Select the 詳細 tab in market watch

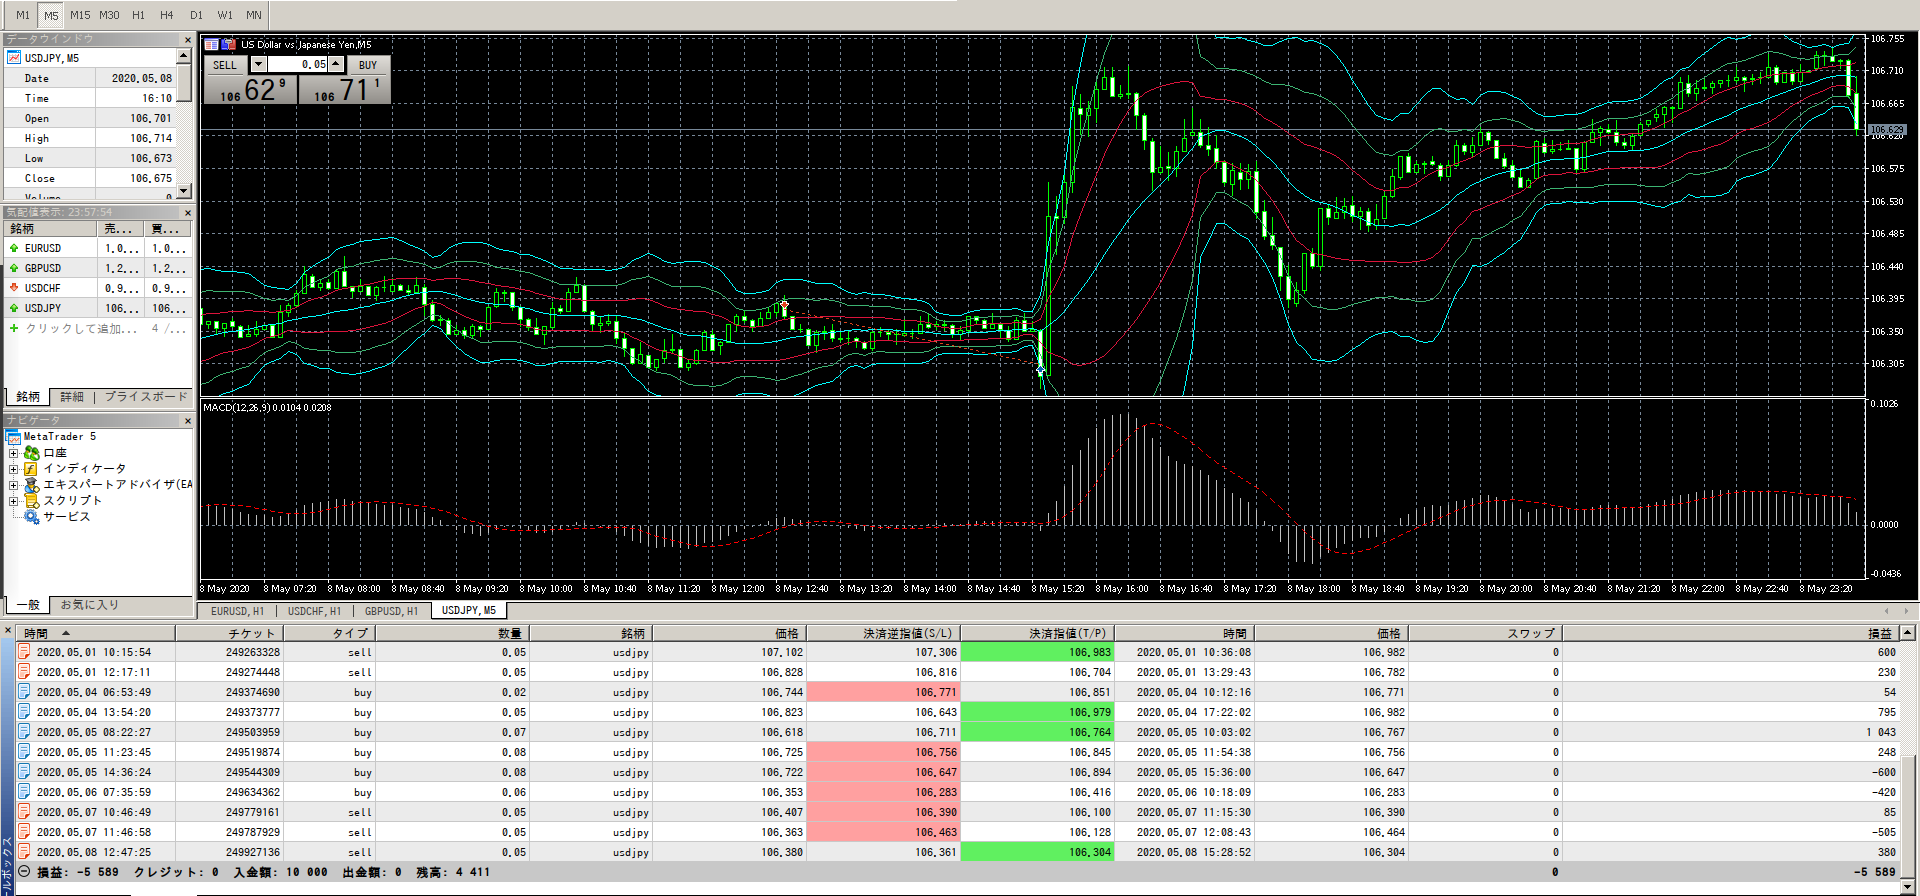(x=72, y=397)
